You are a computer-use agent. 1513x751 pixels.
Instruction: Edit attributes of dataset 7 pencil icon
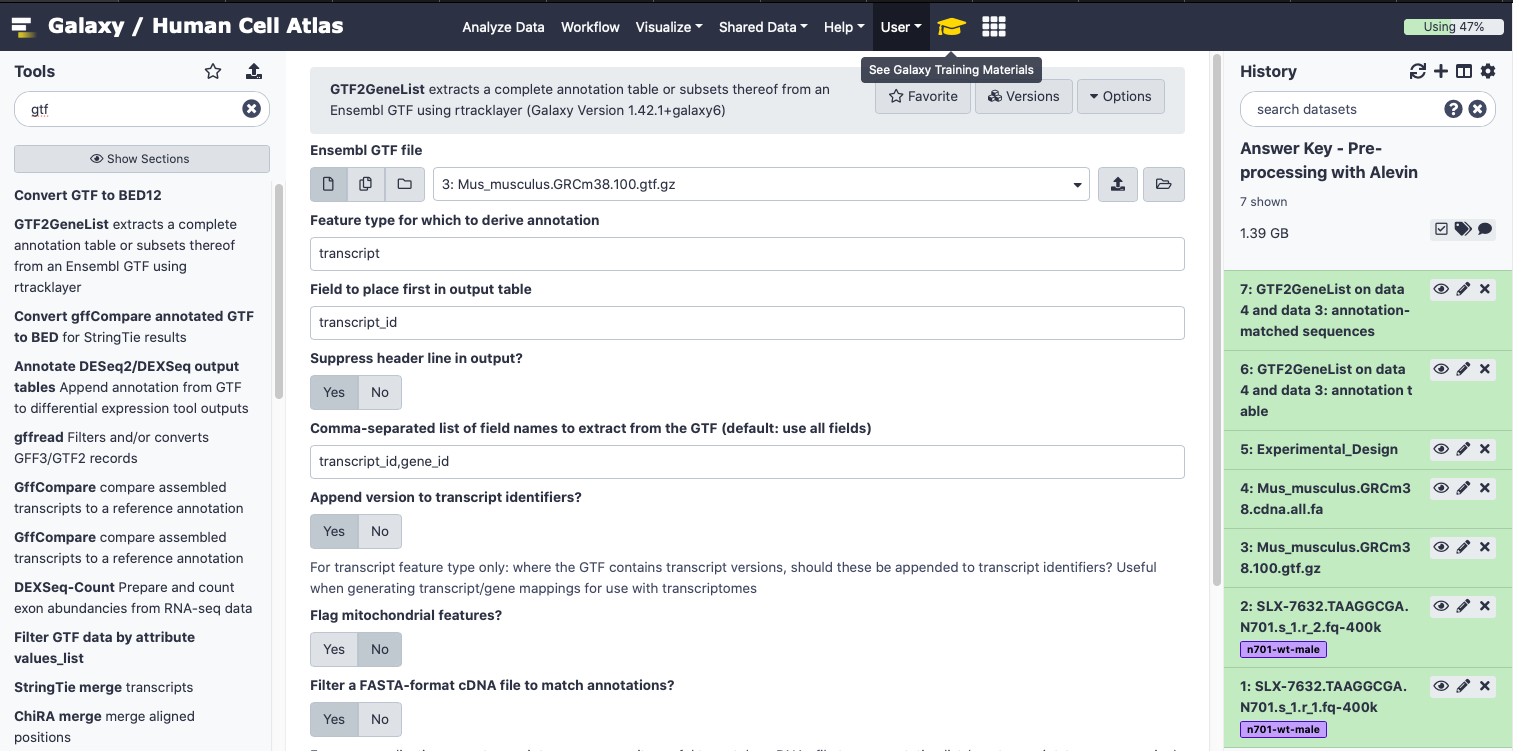[x=1463, y=289]
